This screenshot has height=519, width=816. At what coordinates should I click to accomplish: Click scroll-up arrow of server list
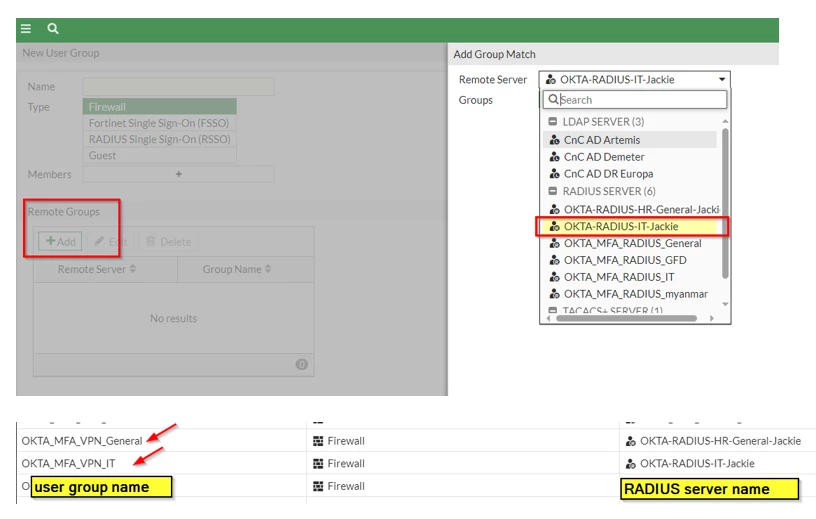(725, 121)
